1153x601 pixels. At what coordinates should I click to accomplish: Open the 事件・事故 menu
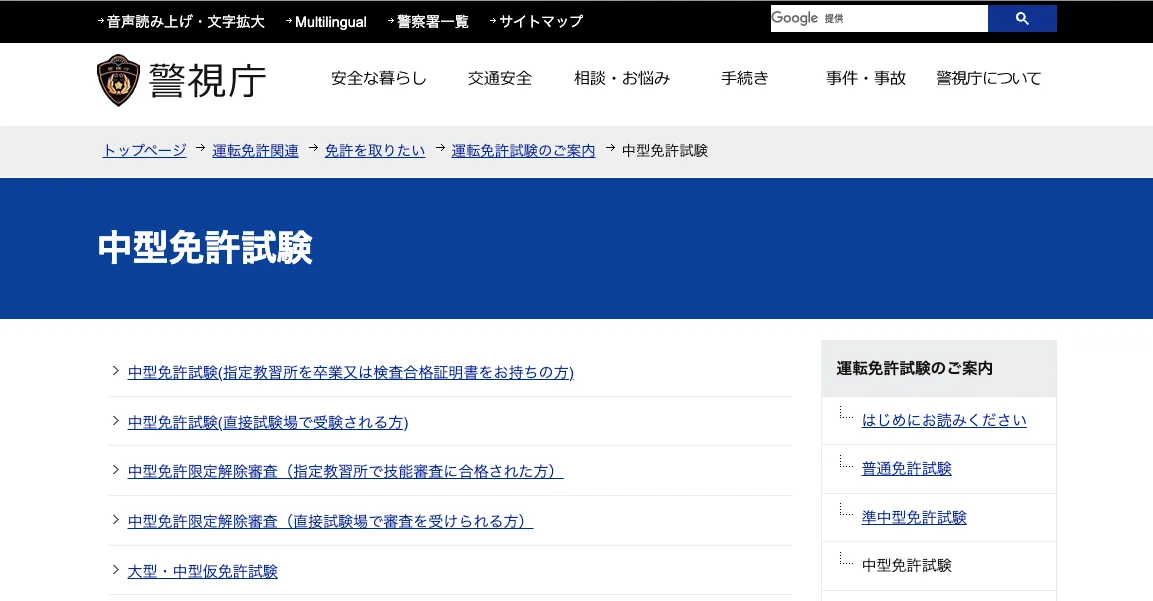click(x=865, y=78)
